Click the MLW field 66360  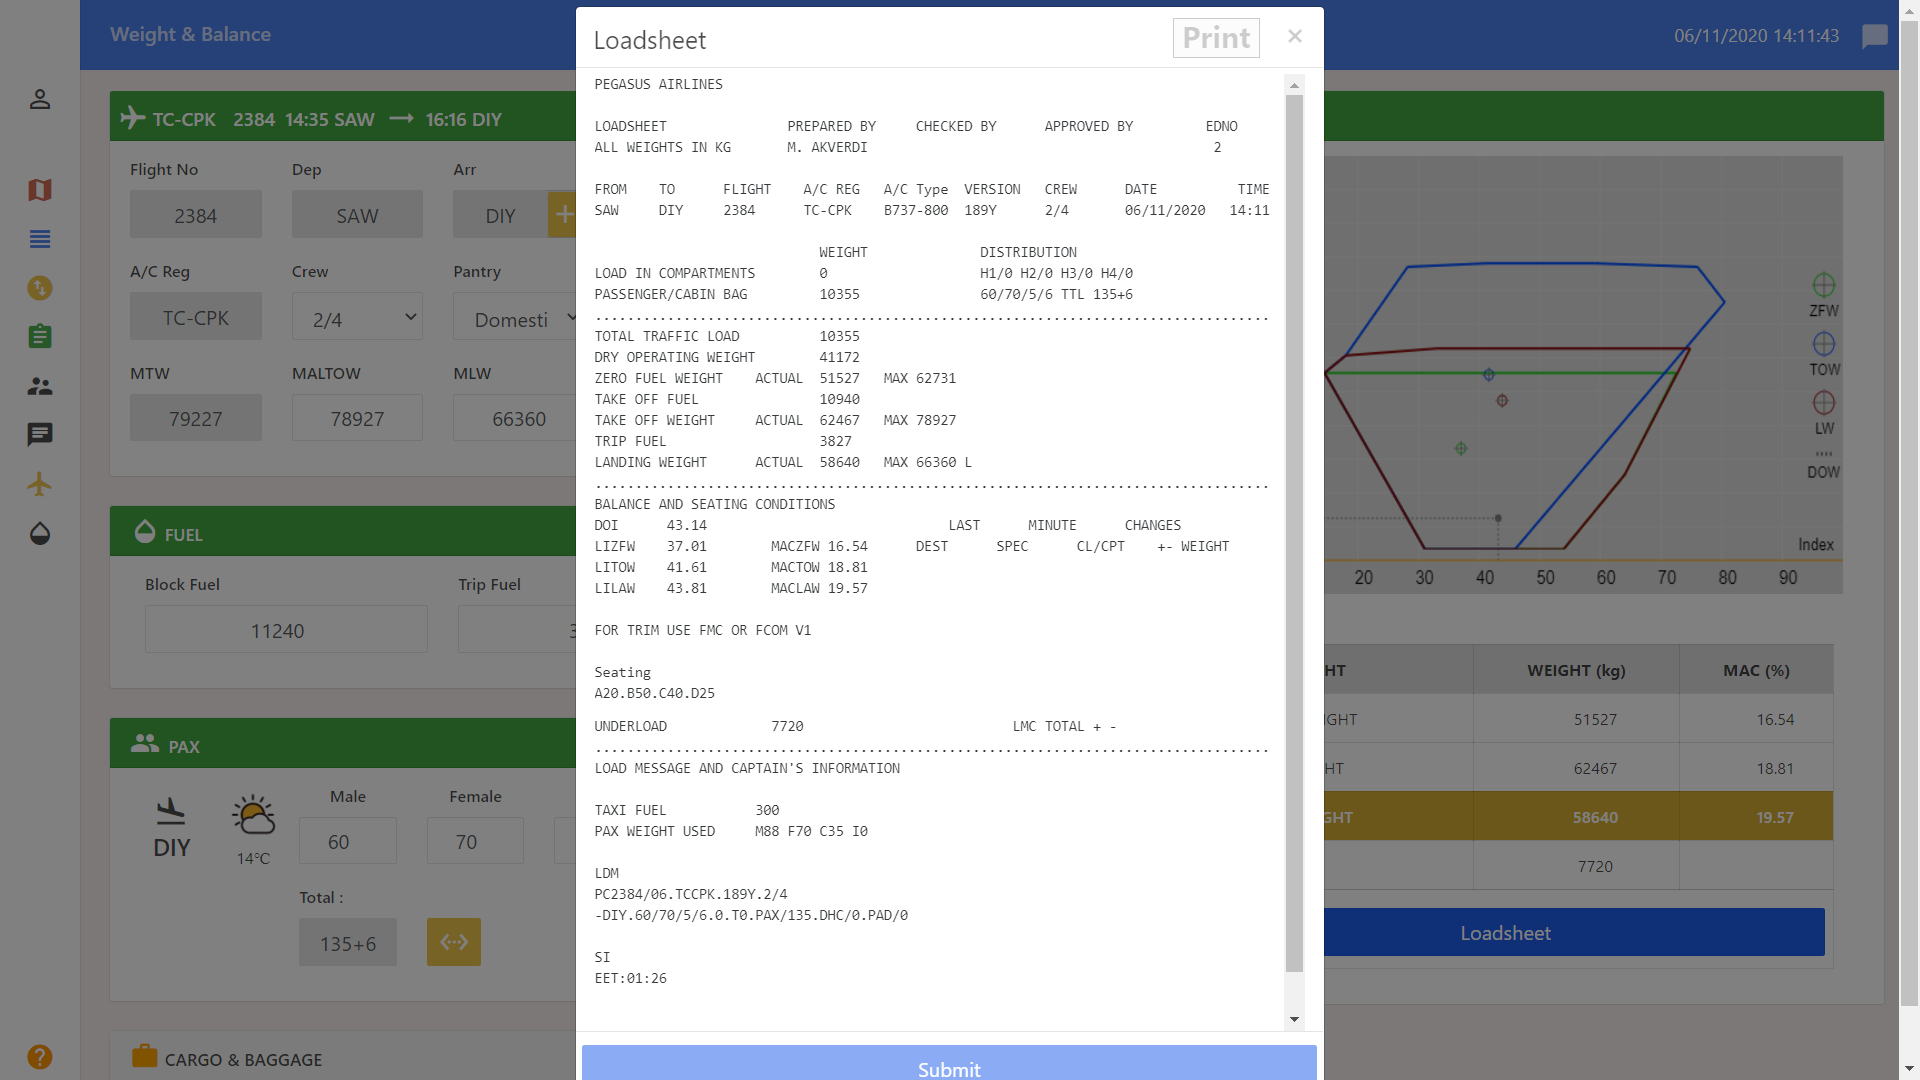(x=515, y=418)
